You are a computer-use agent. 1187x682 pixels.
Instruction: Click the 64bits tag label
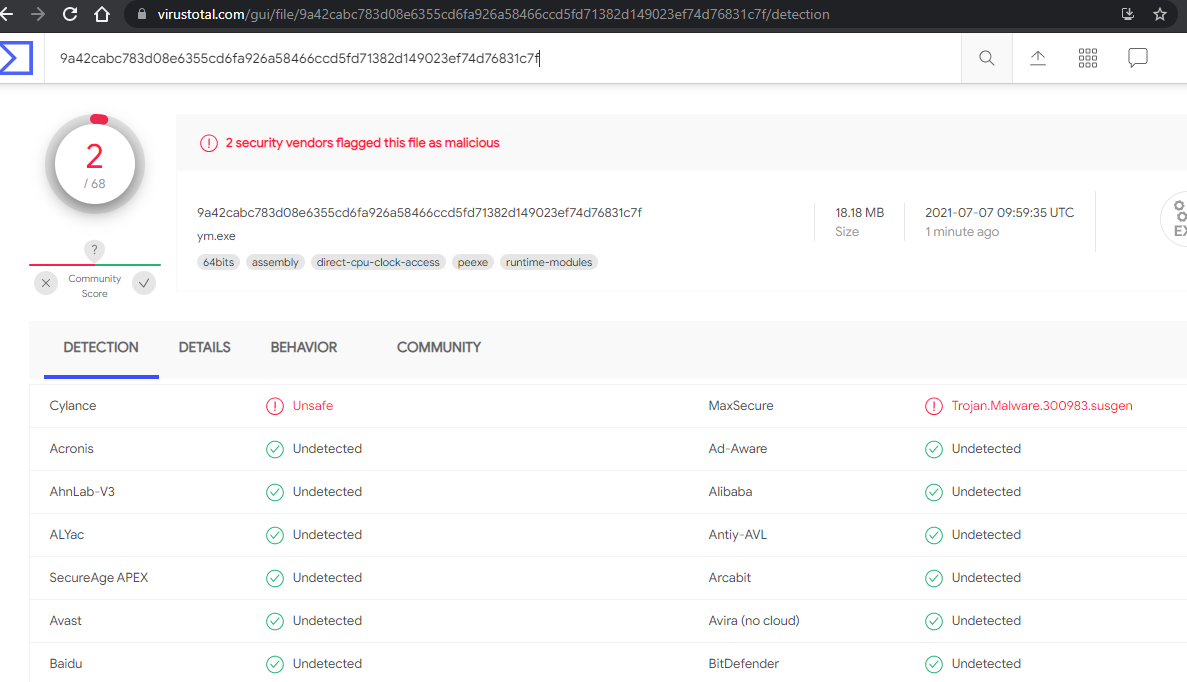(218, 261)
